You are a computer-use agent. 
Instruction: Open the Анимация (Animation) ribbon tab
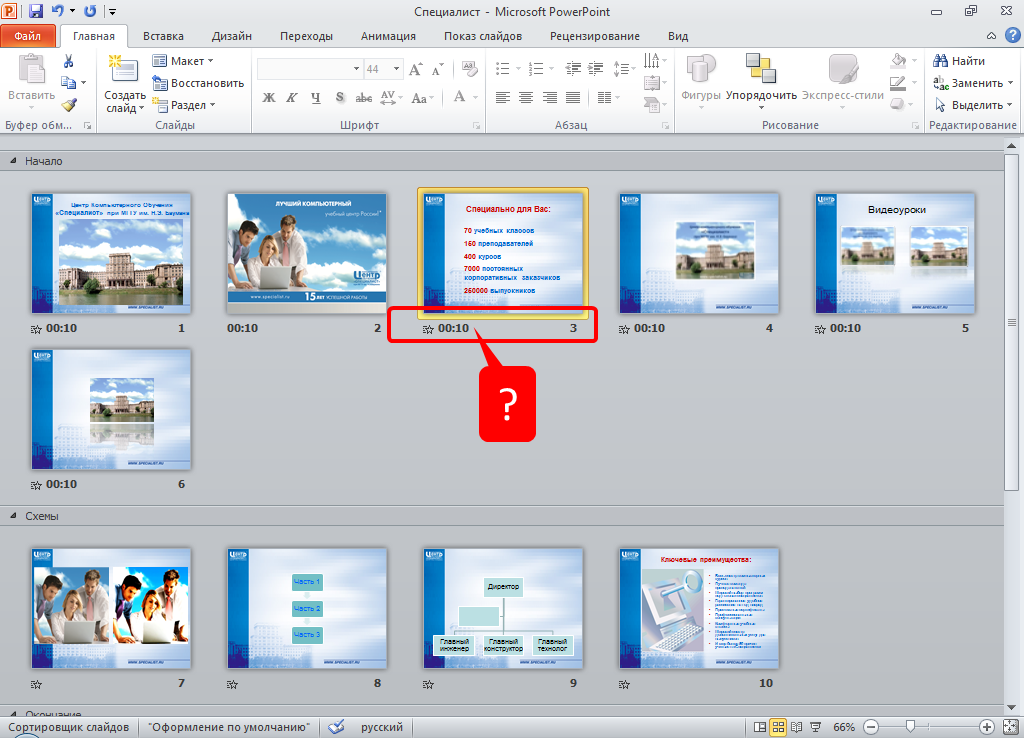pyautogui.click(x=388, y=36)
